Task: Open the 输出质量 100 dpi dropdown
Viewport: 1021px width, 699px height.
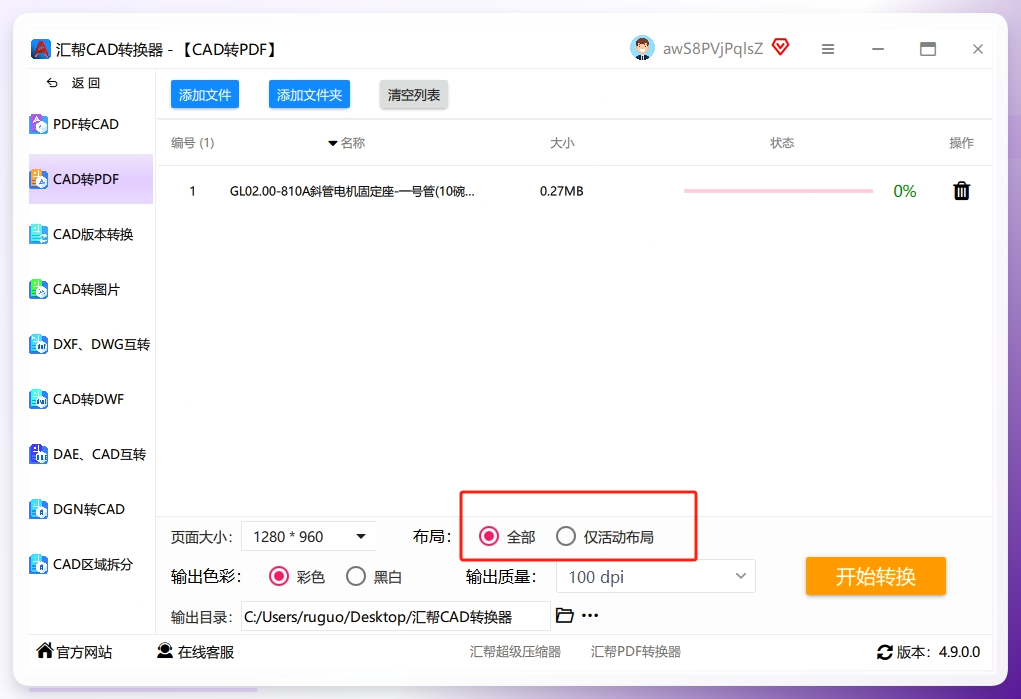Action: pyautogui.click(x=656, y=577)
